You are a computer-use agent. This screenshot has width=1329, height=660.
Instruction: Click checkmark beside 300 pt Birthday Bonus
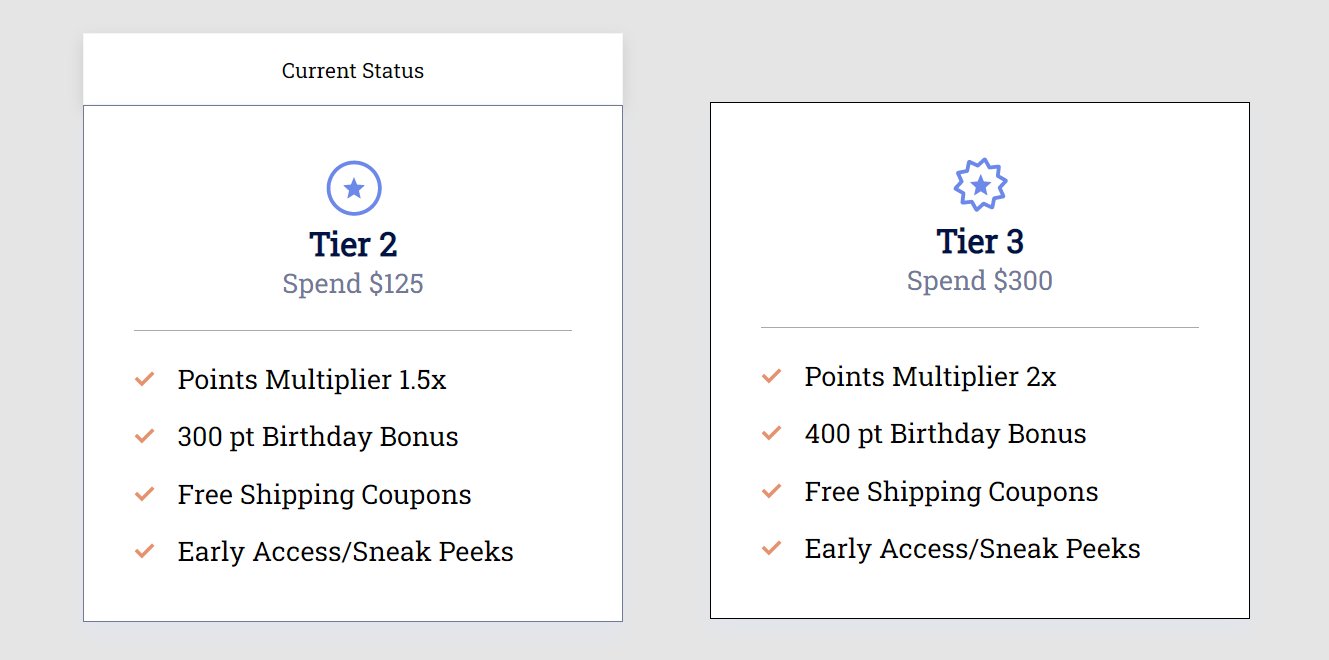(x=144, y=436)
